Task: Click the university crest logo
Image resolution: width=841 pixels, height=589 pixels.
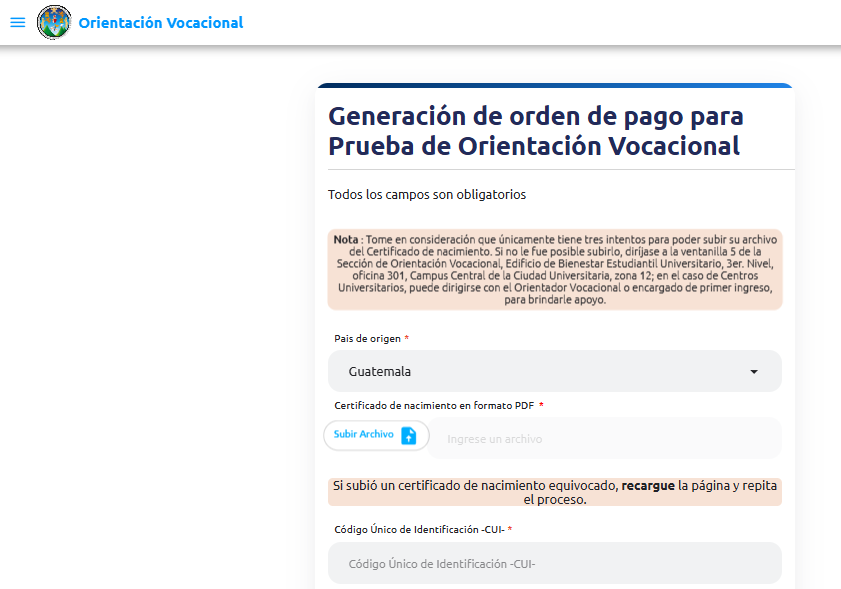Action: tap(54, 22)
